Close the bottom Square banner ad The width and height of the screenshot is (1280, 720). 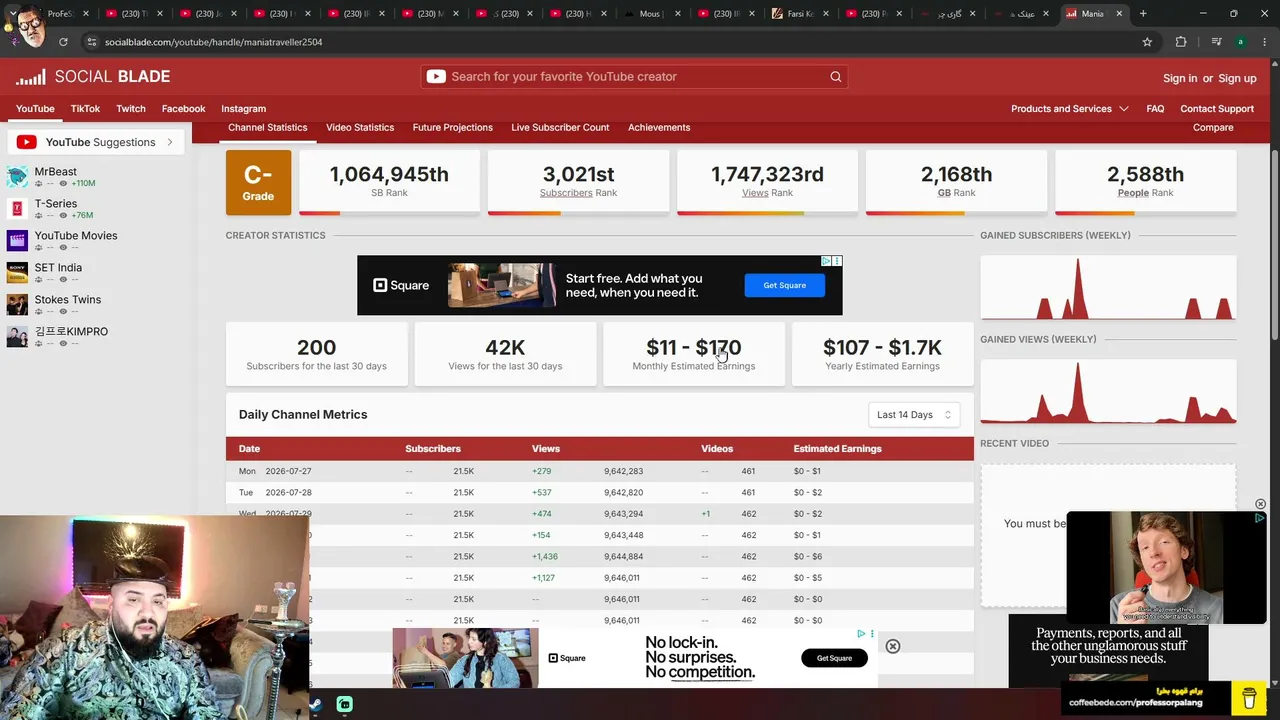point(893,646)
